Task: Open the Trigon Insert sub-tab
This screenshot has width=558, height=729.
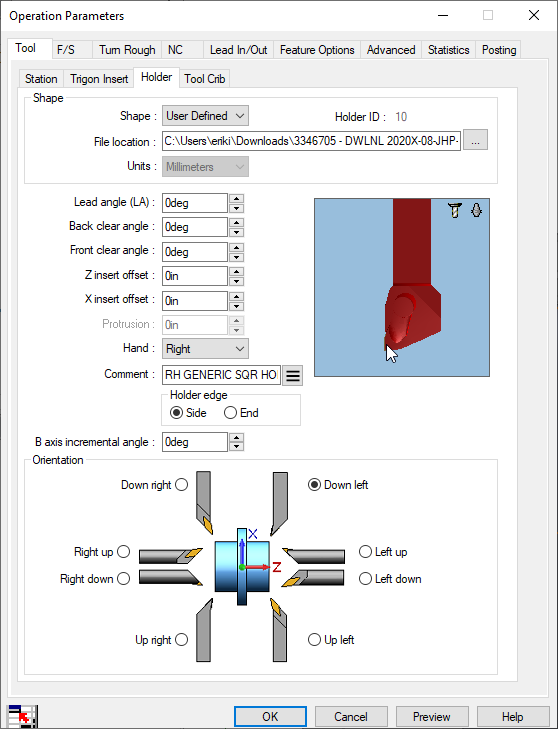Action: [x=99, y=79]
